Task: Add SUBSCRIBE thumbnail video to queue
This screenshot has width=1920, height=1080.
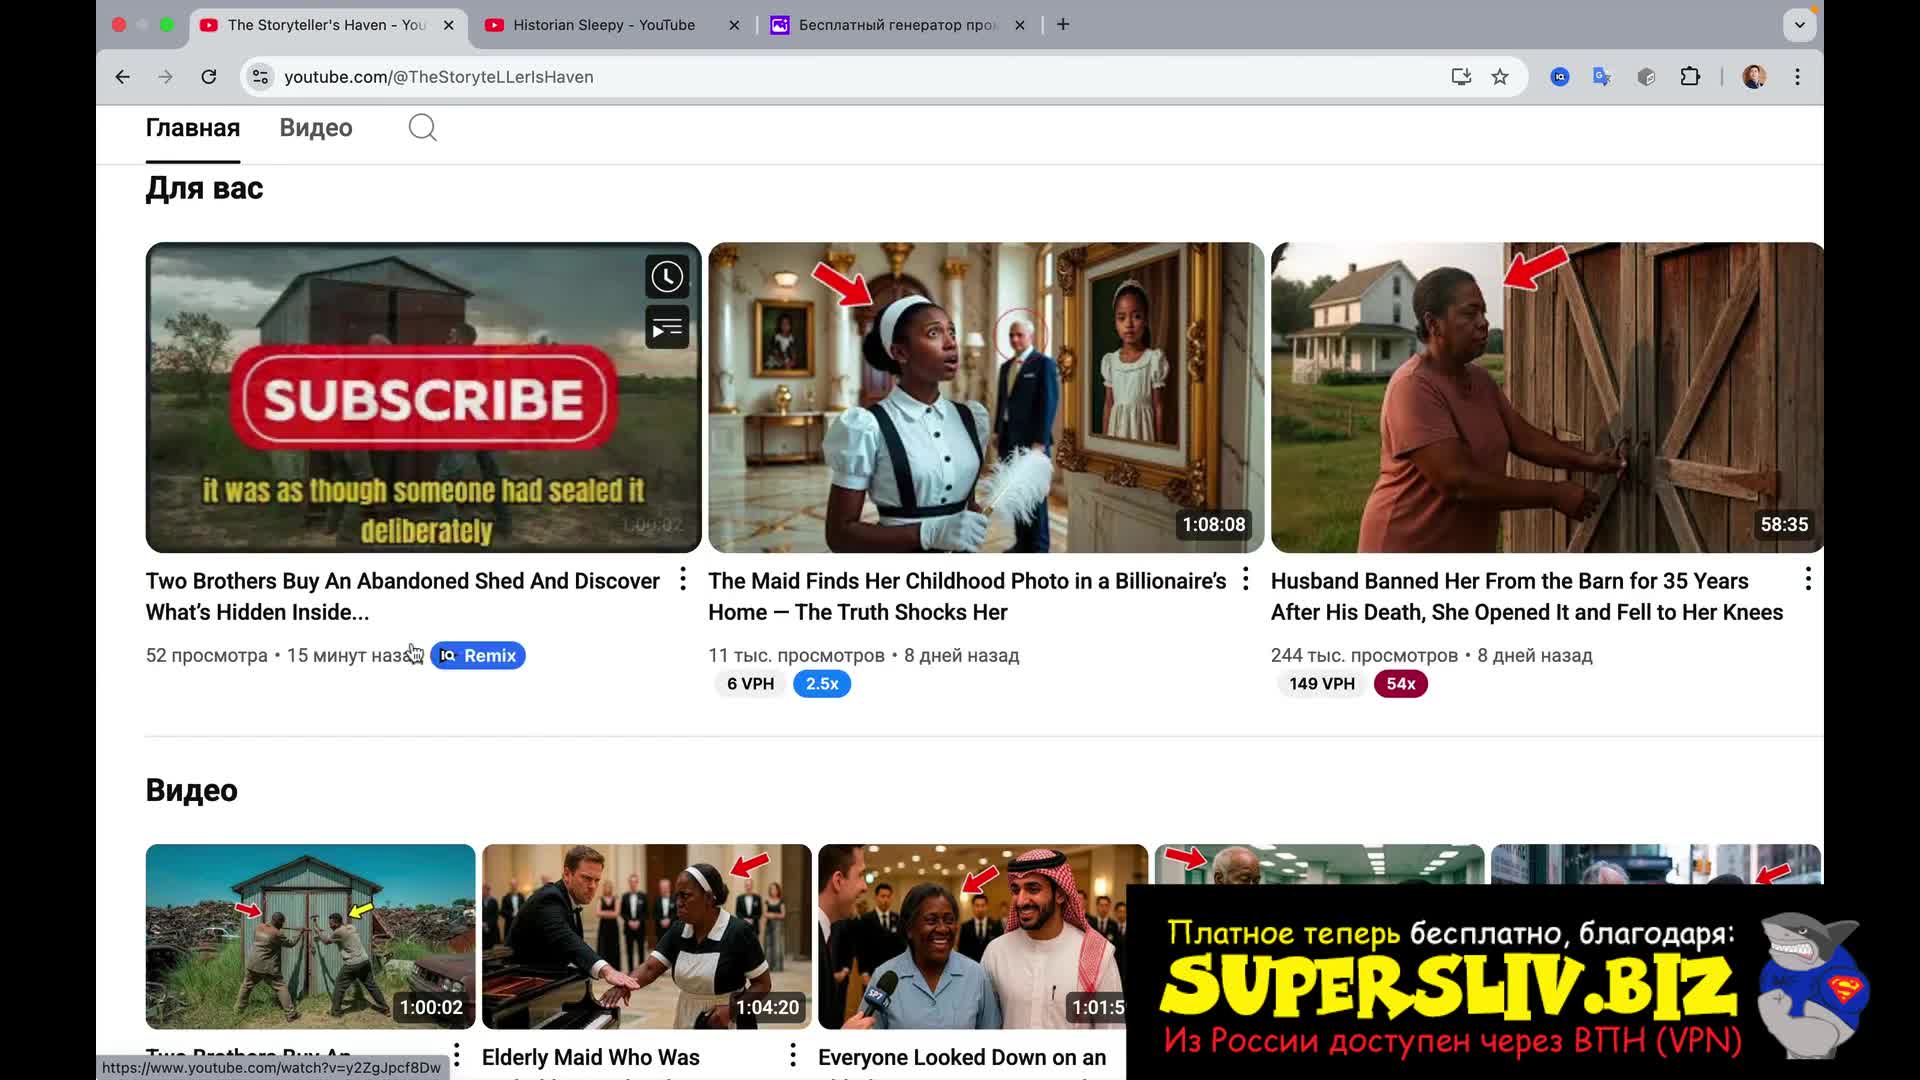Action: point(667,328)
